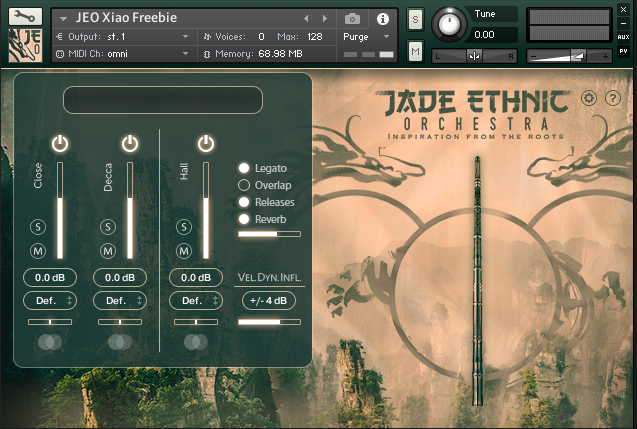Toggle the AUX sends button
This screenshot has height=429, width=637.
point(623,37)
